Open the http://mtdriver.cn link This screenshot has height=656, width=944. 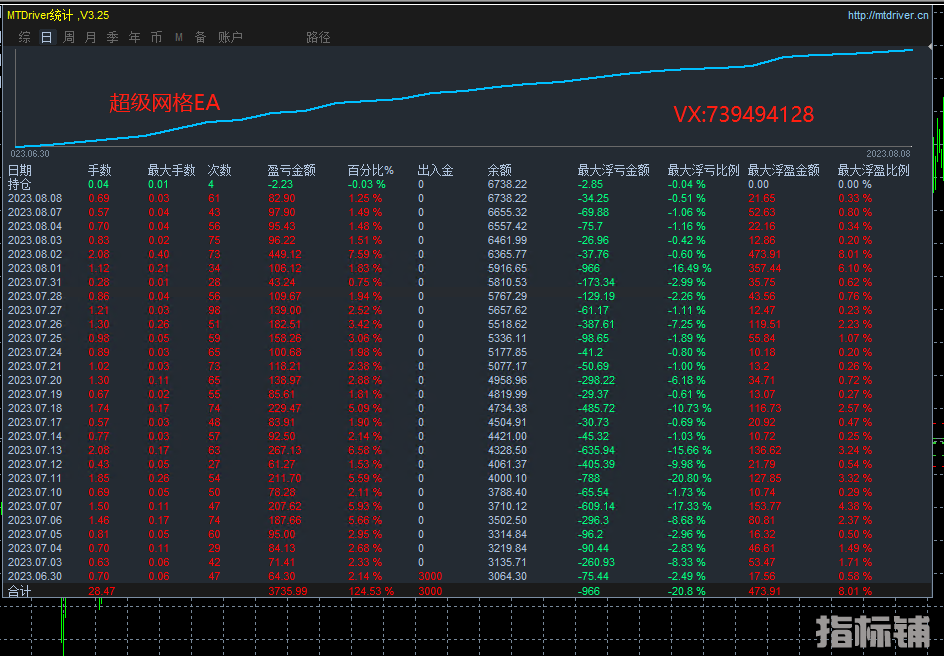point(887,15)
